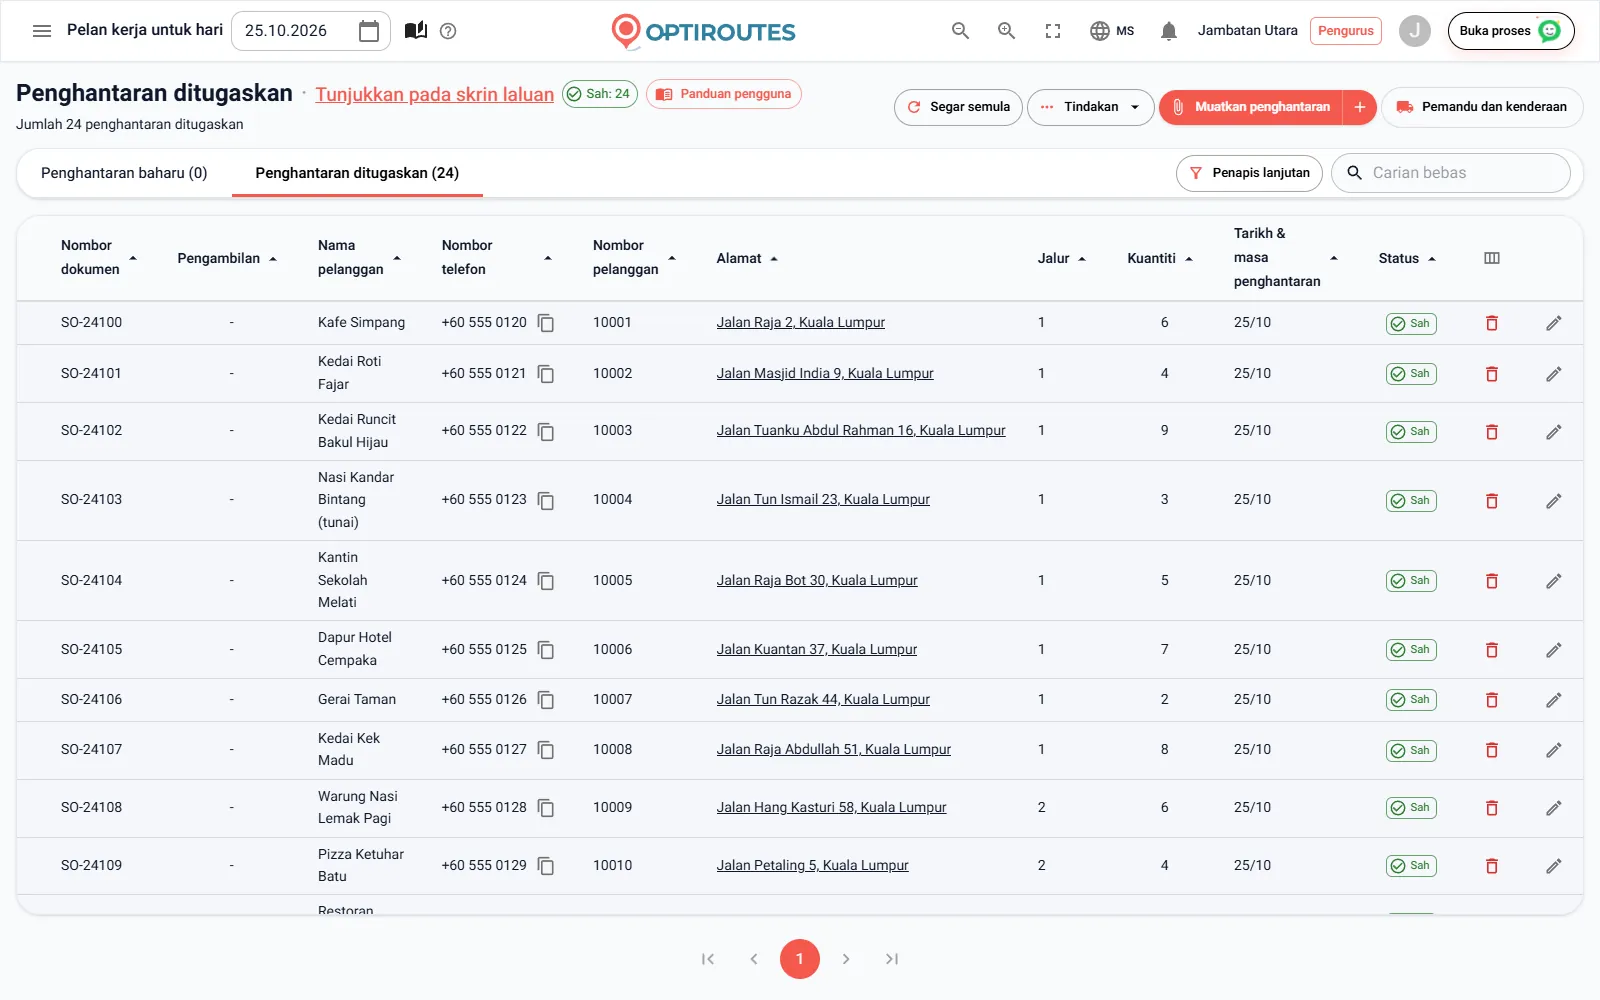The height and width of the screenshot is (1000, 1600).
Task: Click Muatkan penghantaran button
Action: (x=1251, y=107)
